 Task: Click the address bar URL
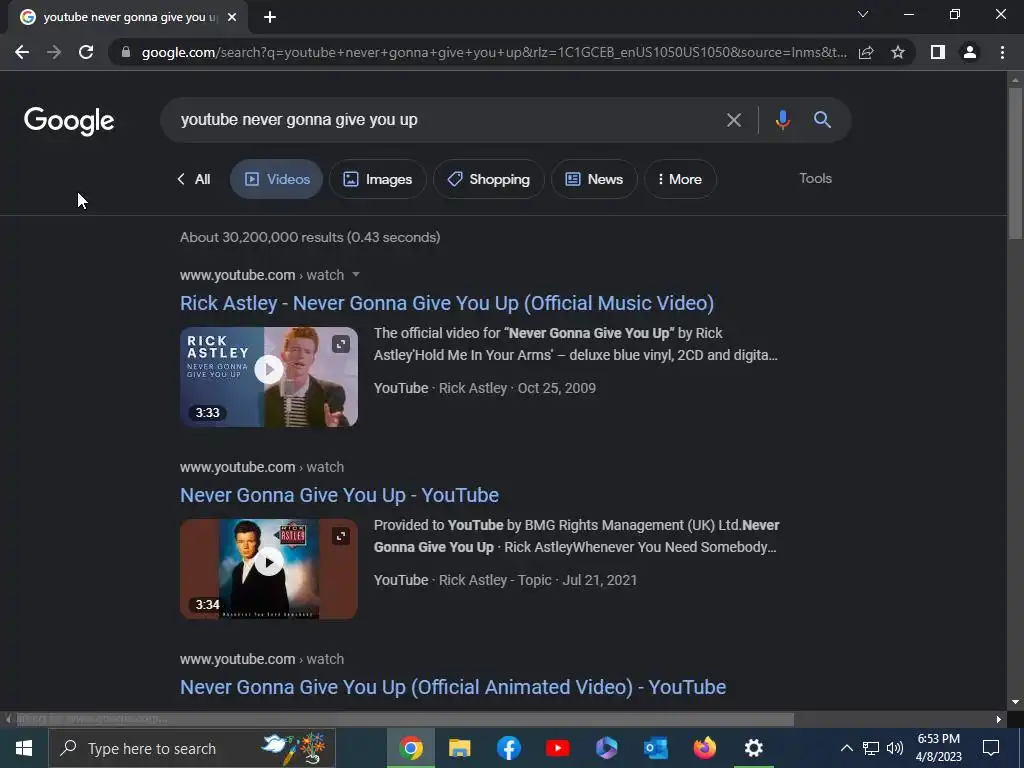tap(494, 52)
